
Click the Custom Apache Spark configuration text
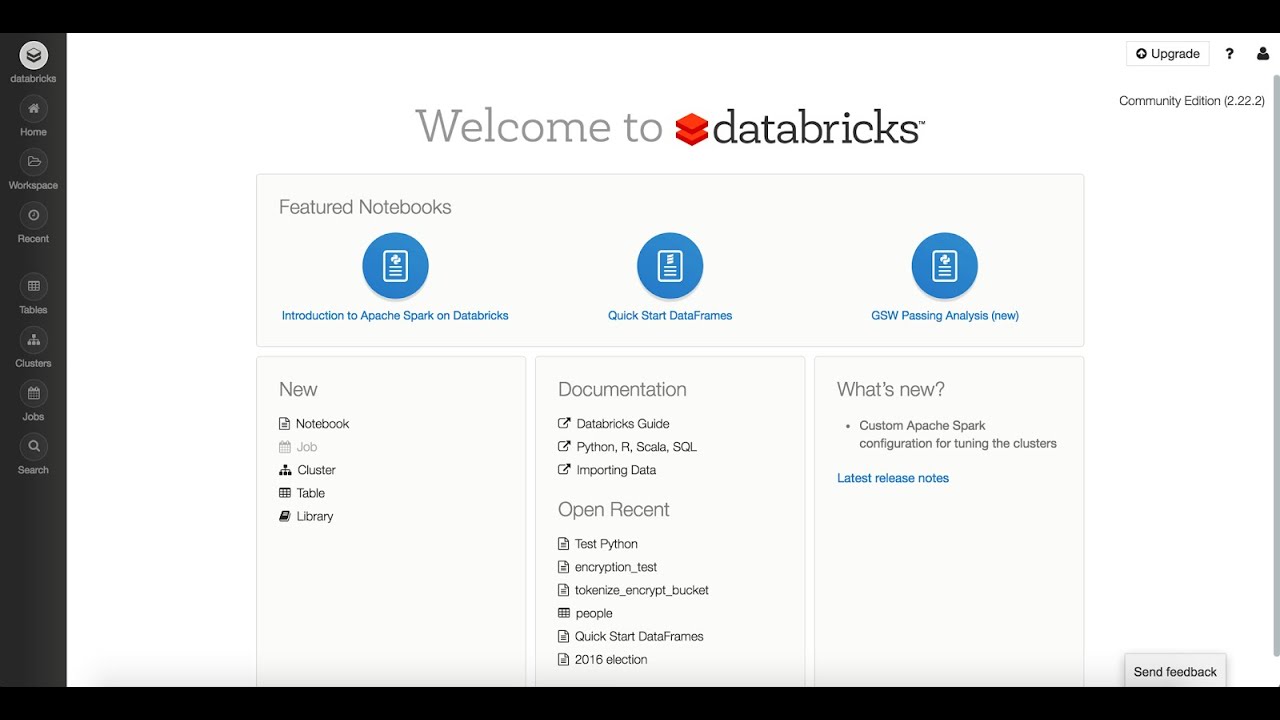coord(958,434)
